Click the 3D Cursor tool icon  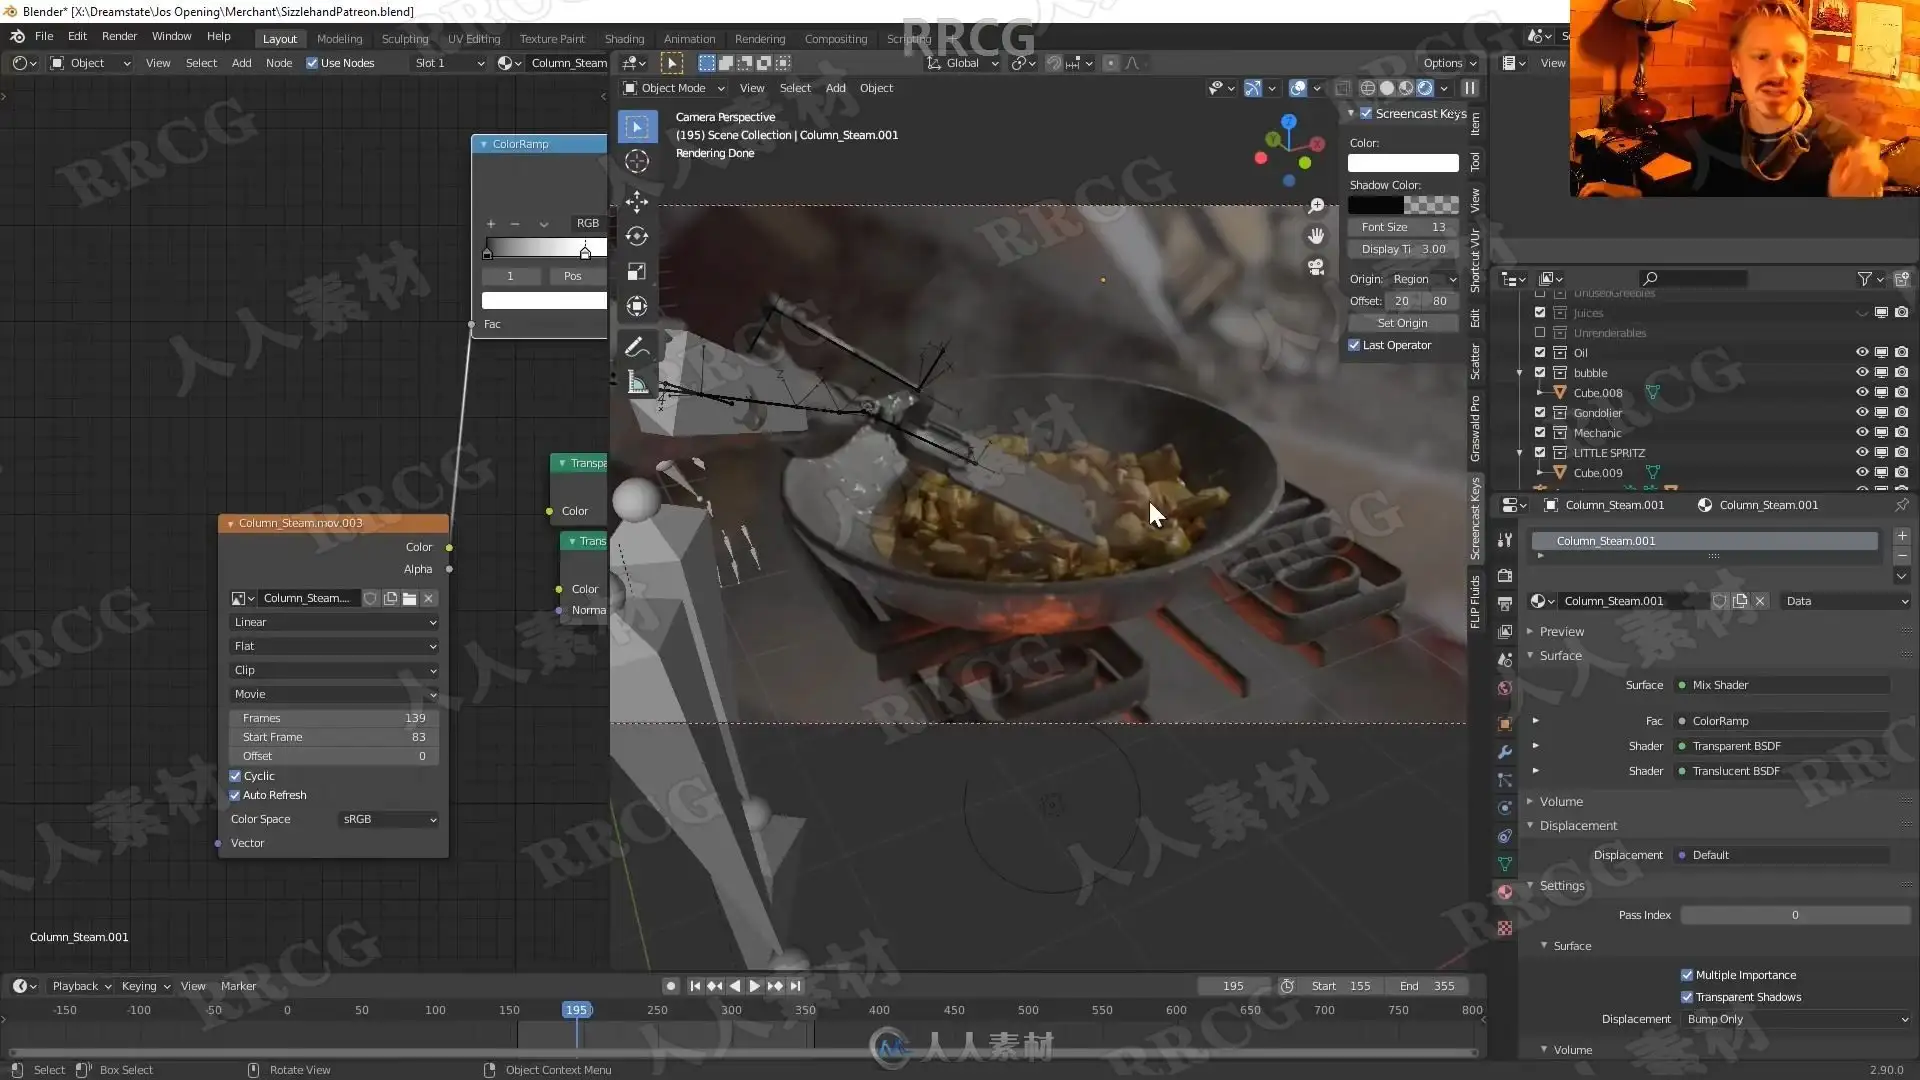pyautogui.click(x=637, y=161)
